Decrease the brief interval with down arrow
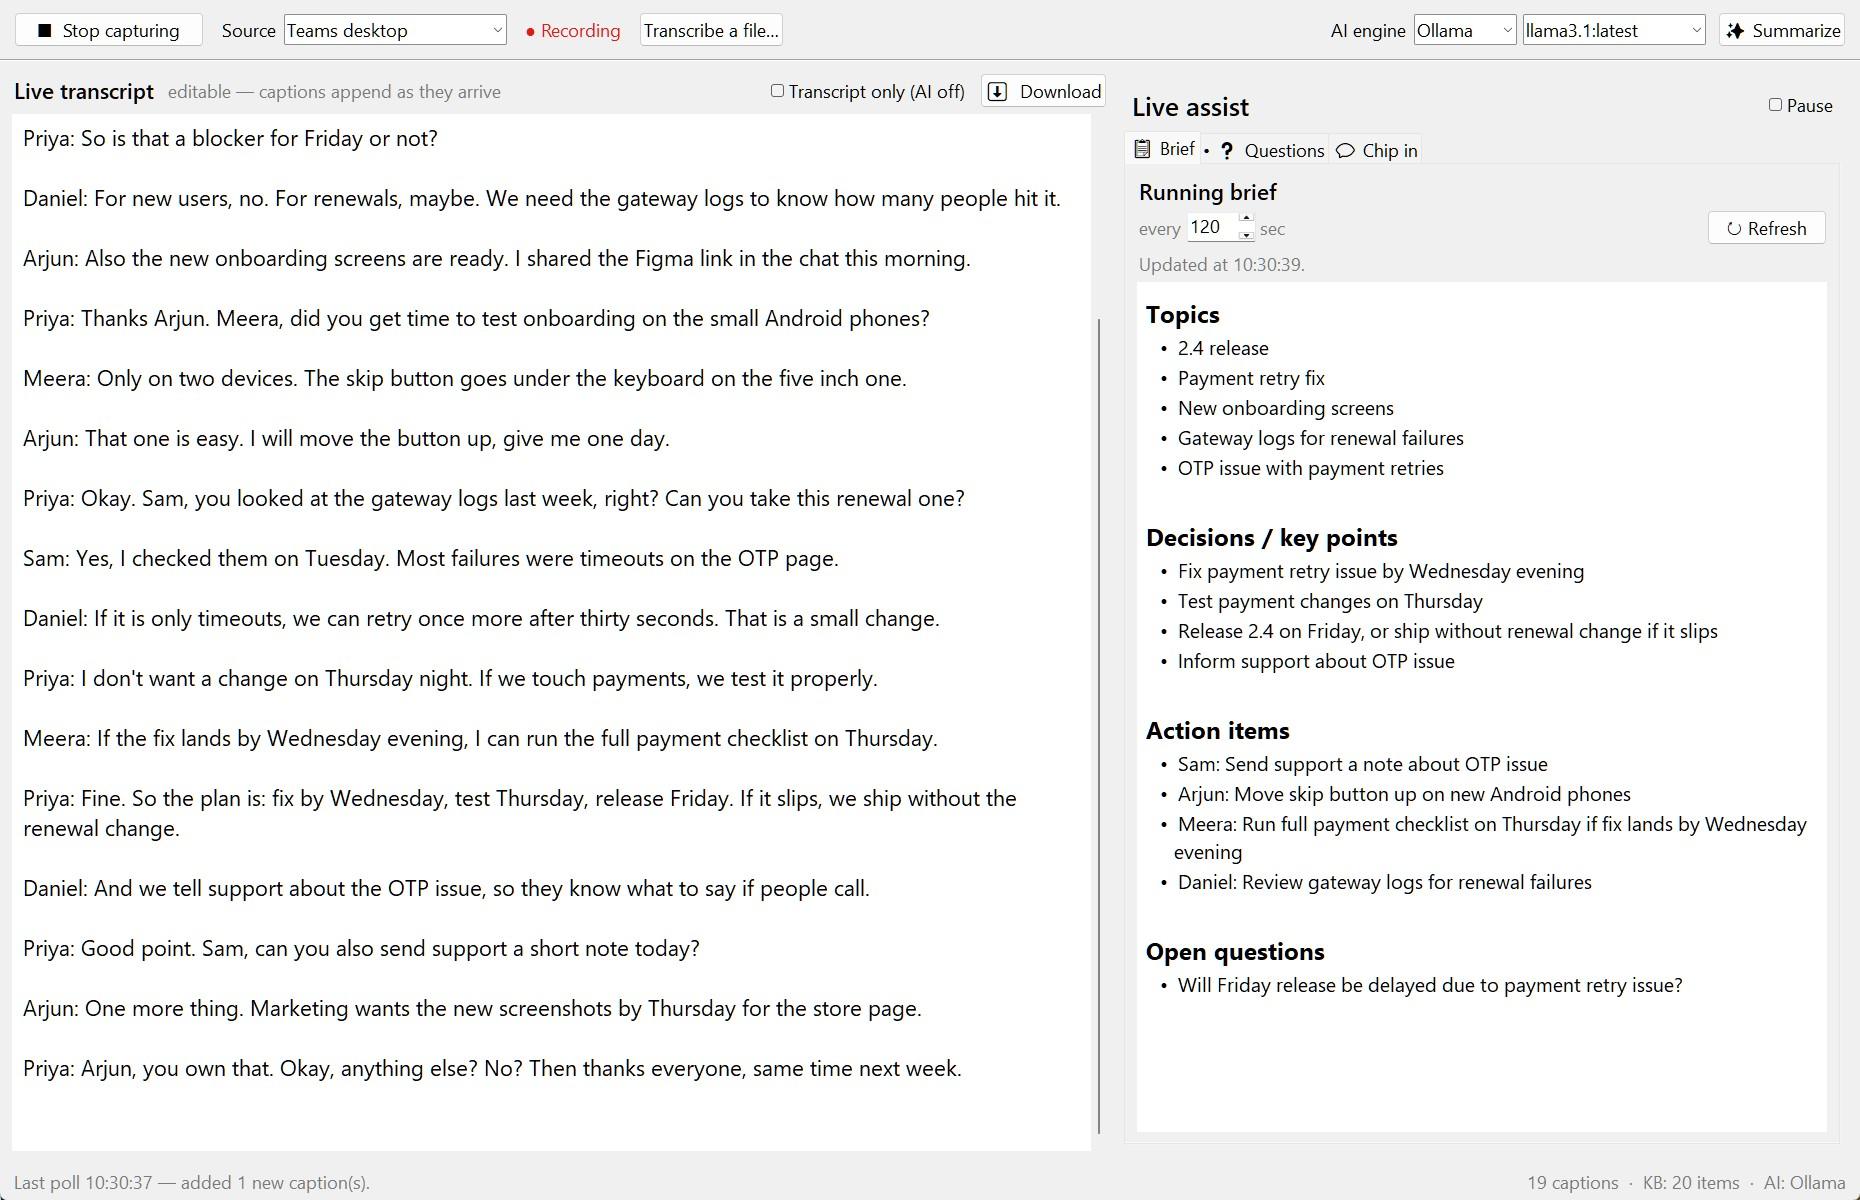Image resolution: width=1860 pixels, height=1200 pixels. point(1246,234)
